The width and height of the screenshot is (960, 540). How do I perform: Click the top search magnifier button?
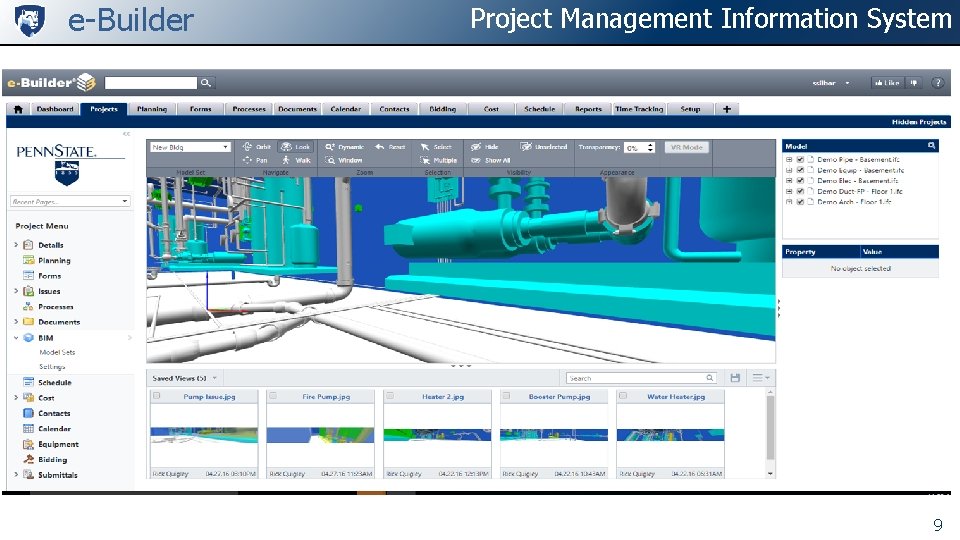pos(206,83)
